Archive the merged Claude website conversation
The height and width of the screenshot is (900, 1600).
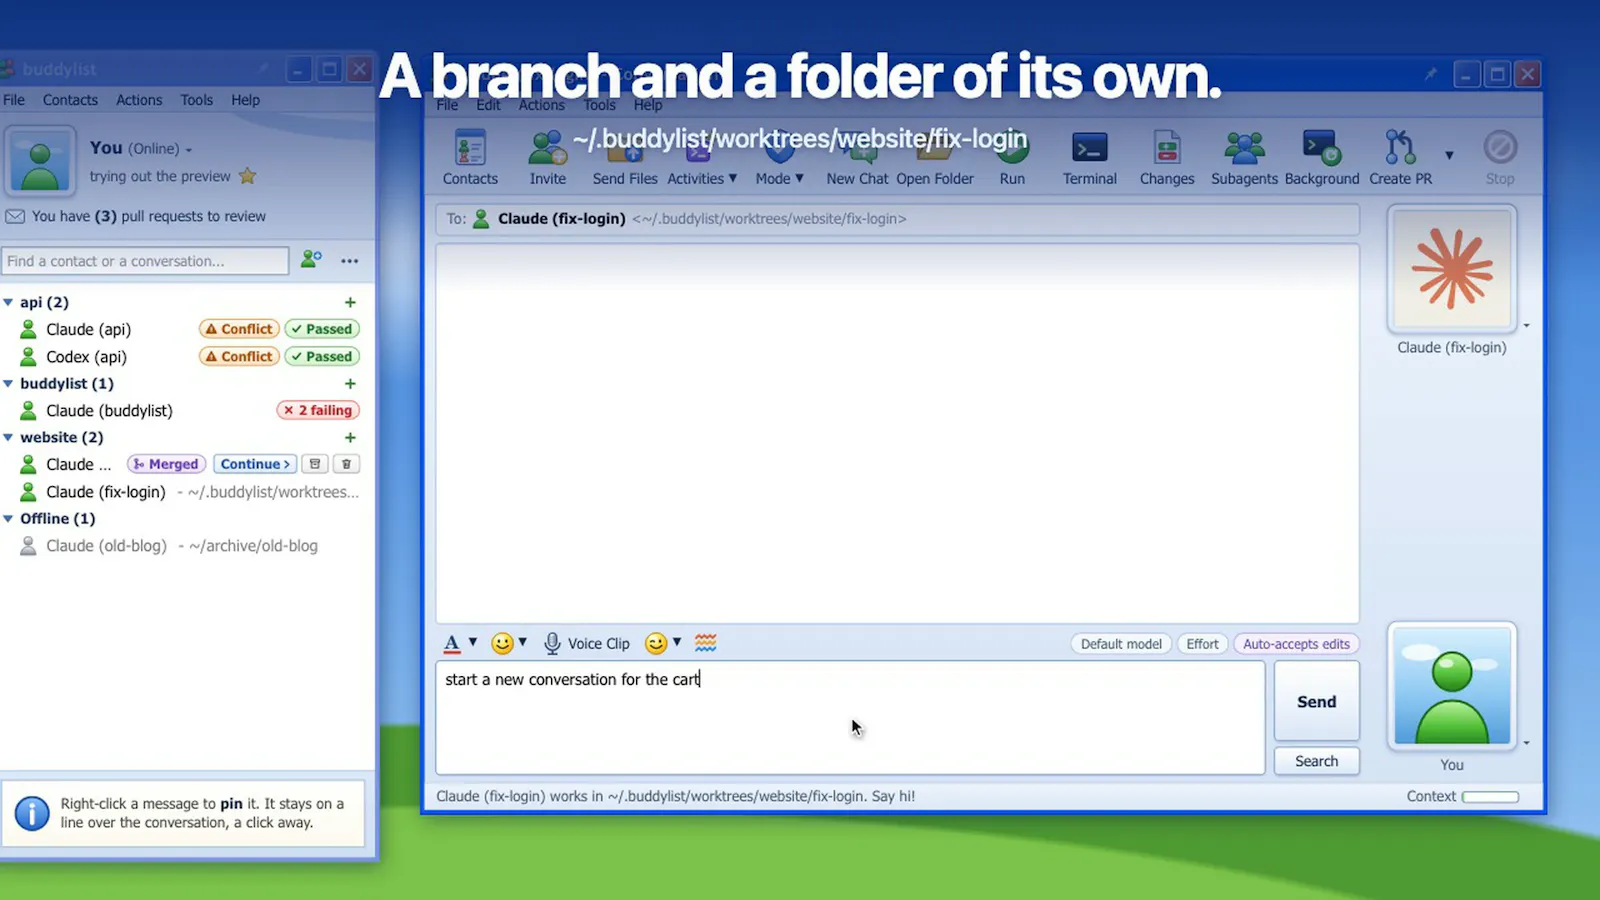(x=315, y=464)
